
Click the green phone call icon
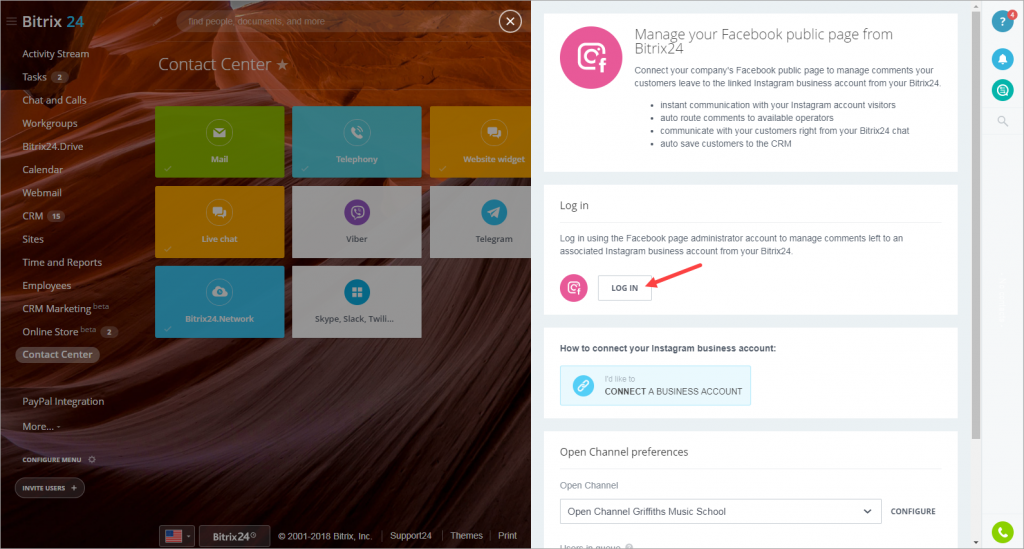1002,532
